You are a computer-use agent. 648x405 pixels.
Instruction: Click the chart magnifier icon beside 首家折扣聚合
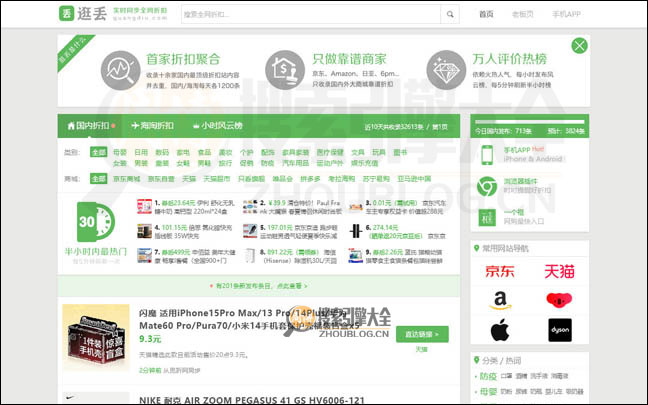[120, 70]
